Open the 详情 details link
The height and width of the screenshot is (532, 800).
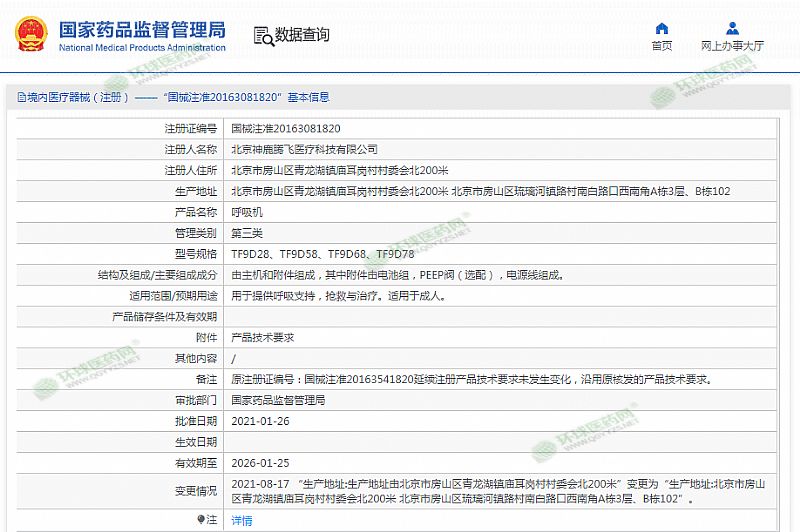[x=242, y=520]
